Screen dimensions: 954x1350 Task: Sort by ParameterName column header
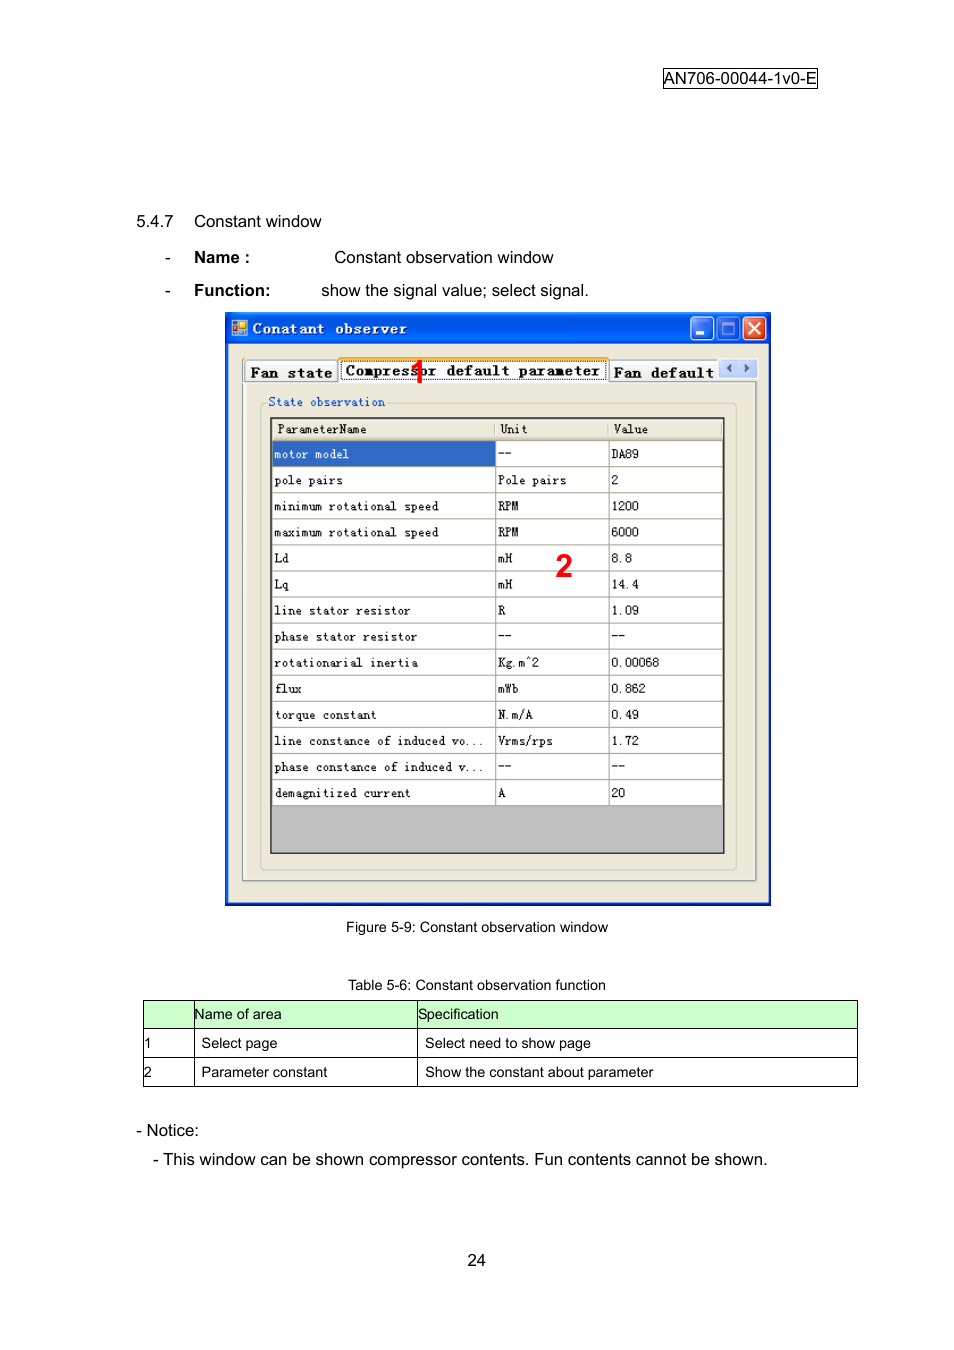384,429
